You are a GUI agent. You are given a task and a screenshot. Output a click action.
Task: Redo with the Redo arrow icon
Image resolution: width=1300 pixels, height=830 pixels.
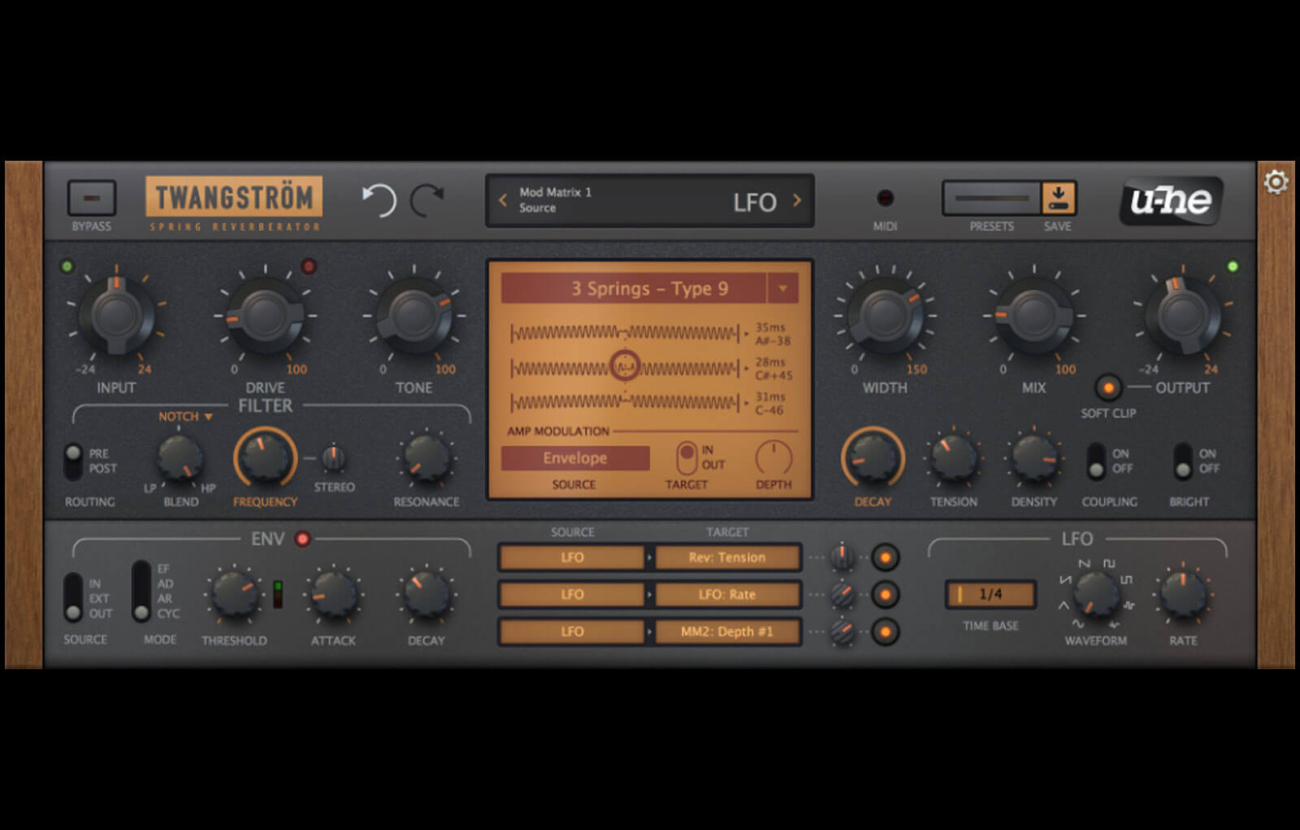tap(427, 200)
